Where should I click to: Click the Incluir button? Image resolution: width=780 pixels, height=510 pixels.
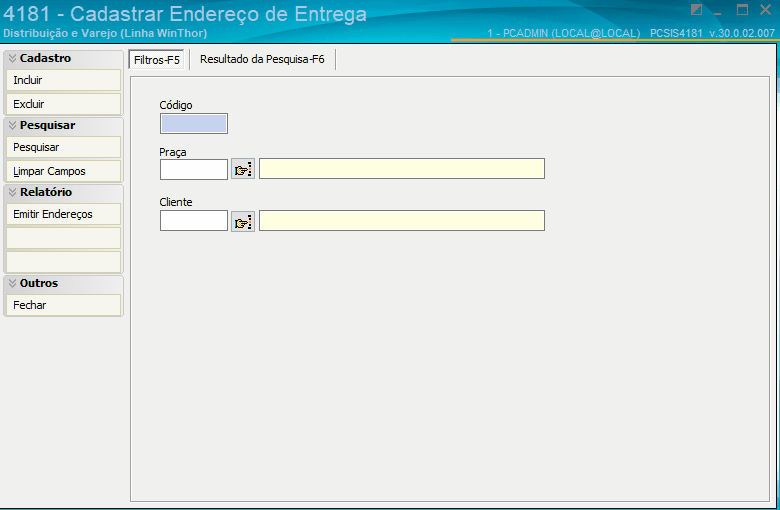point(64,80)
